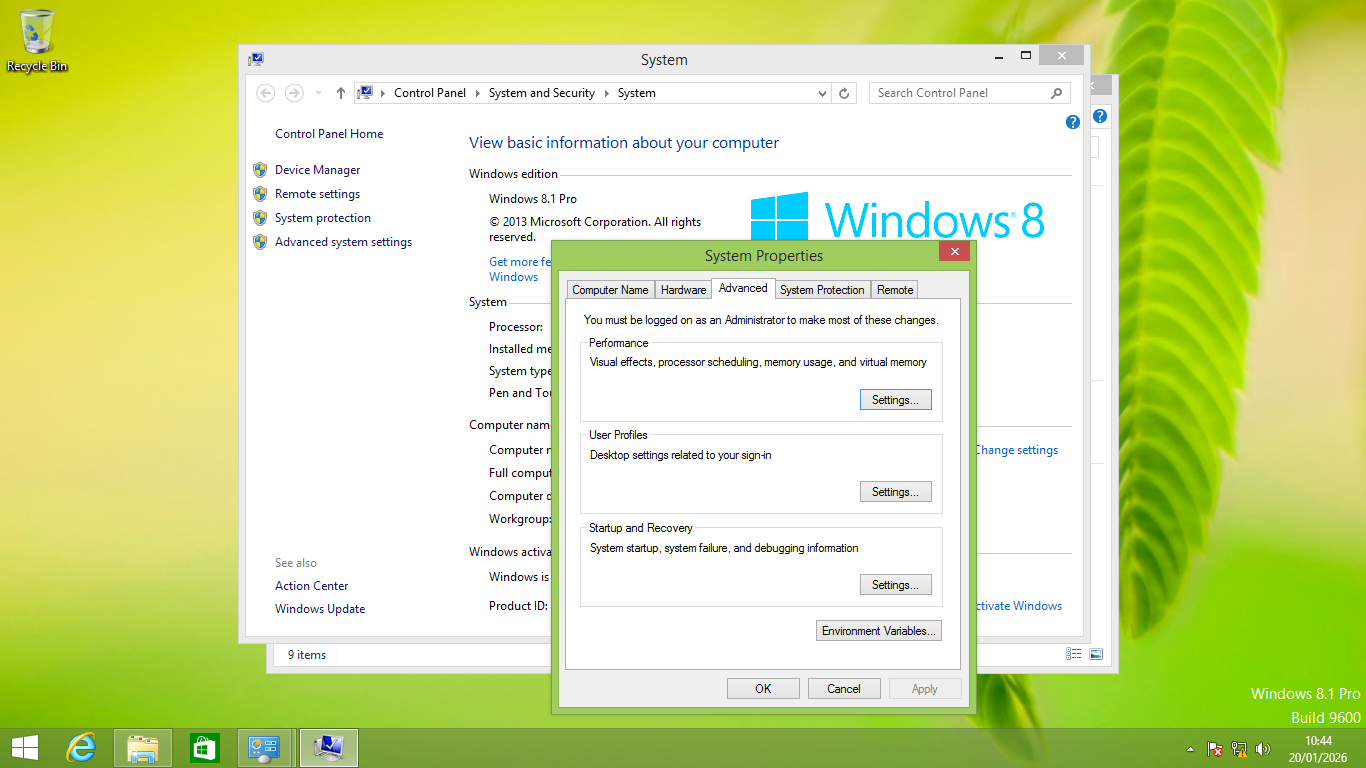Image resolution: width=1366 pixels, height=768 pixels.
Task: Open Startup and Recovery Settings button
Action: (895, 585)
